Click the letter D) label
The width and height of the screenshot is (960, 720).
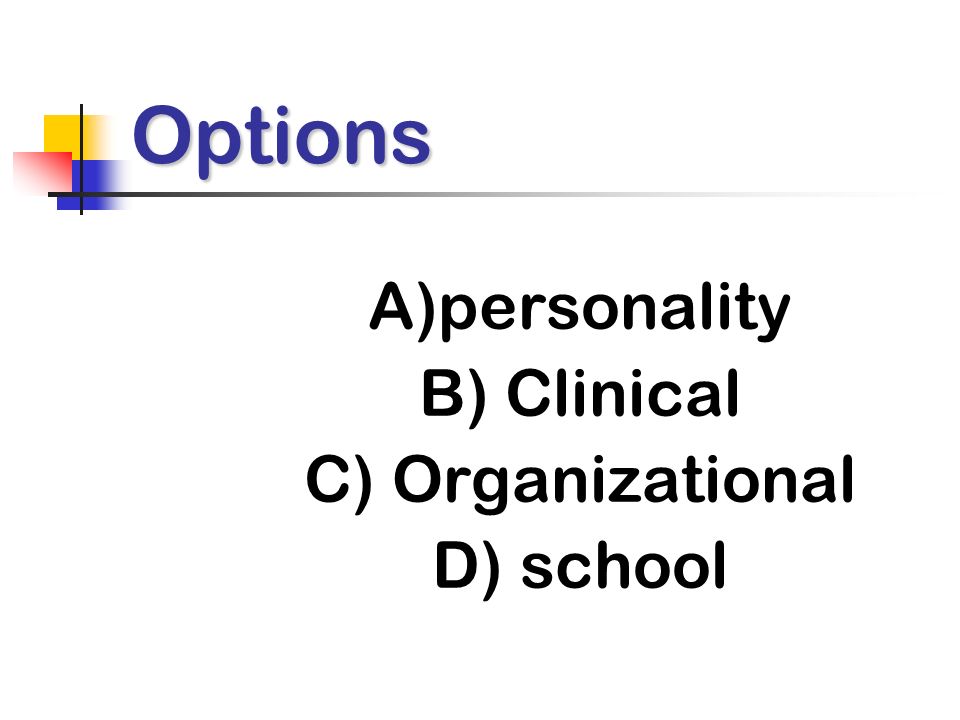click(468, 568)
